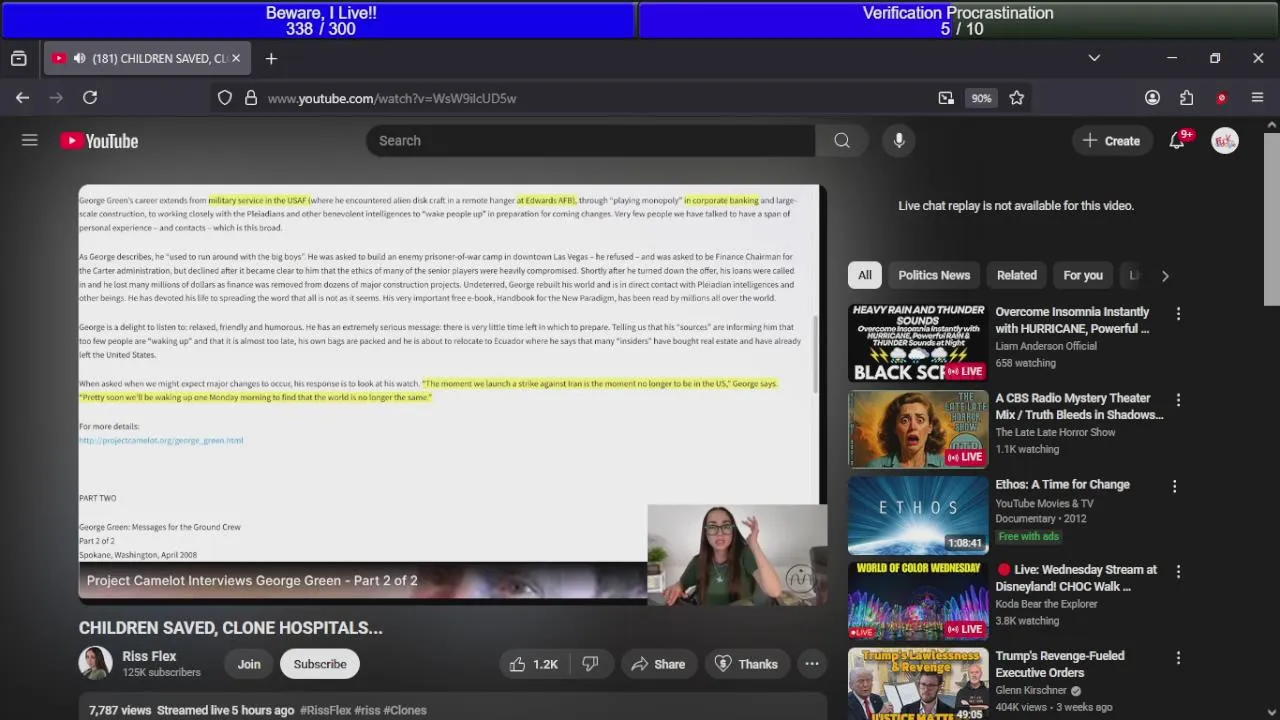Open Glenn Kirschner channel name
1280x720 pixels.
coord(1031,690)
